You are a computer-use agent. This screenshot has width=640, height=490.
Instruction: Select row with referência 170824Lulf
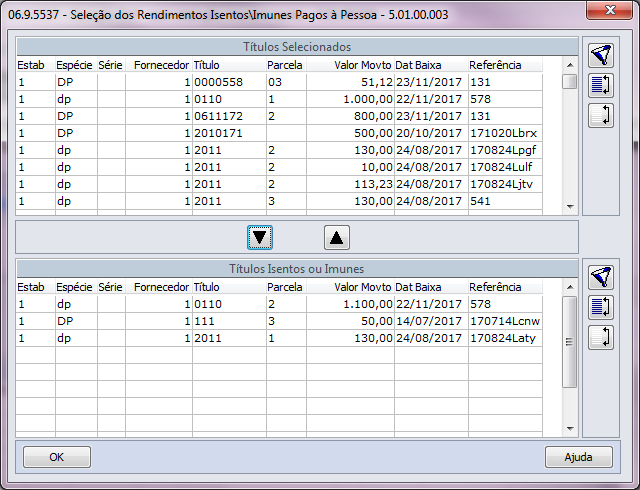280,167
